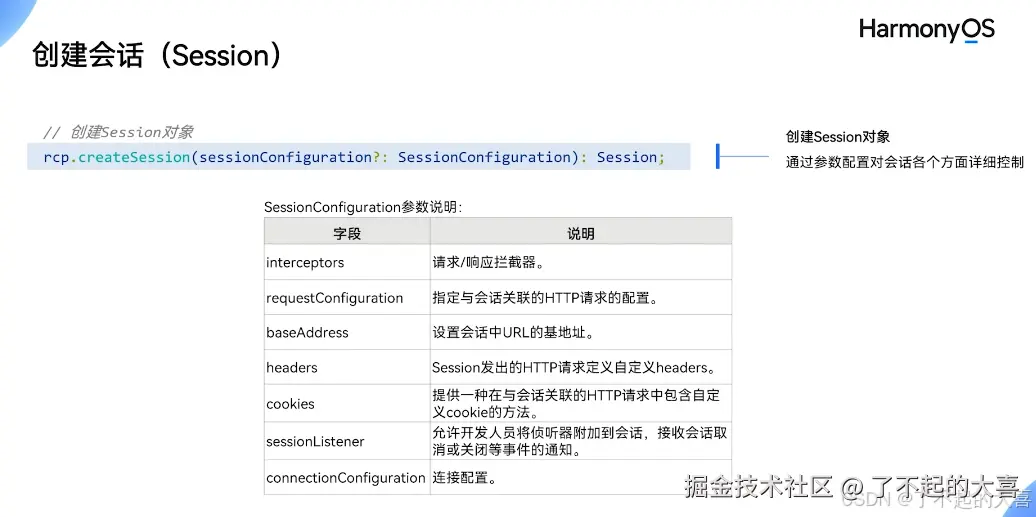Viewport: 1036px width, 517px height.
Task: Click the slide title 创建会话（Session）
Action: [x=157, y=55]
